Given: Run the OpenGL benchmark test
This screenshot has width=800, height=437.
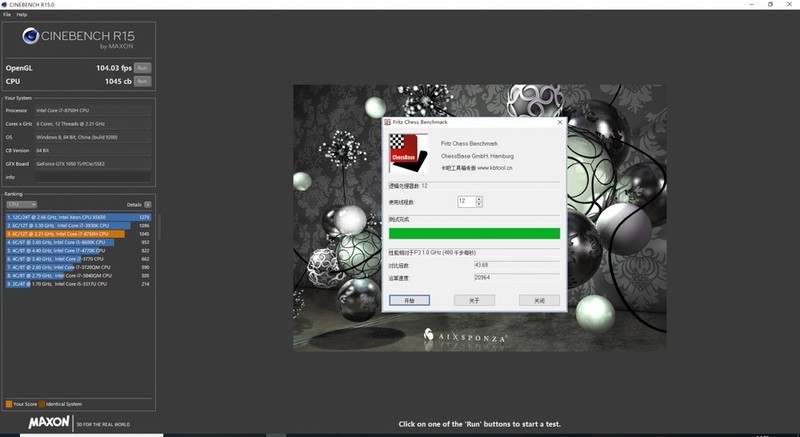Looking at the screenshot, I should click(142, 68).
